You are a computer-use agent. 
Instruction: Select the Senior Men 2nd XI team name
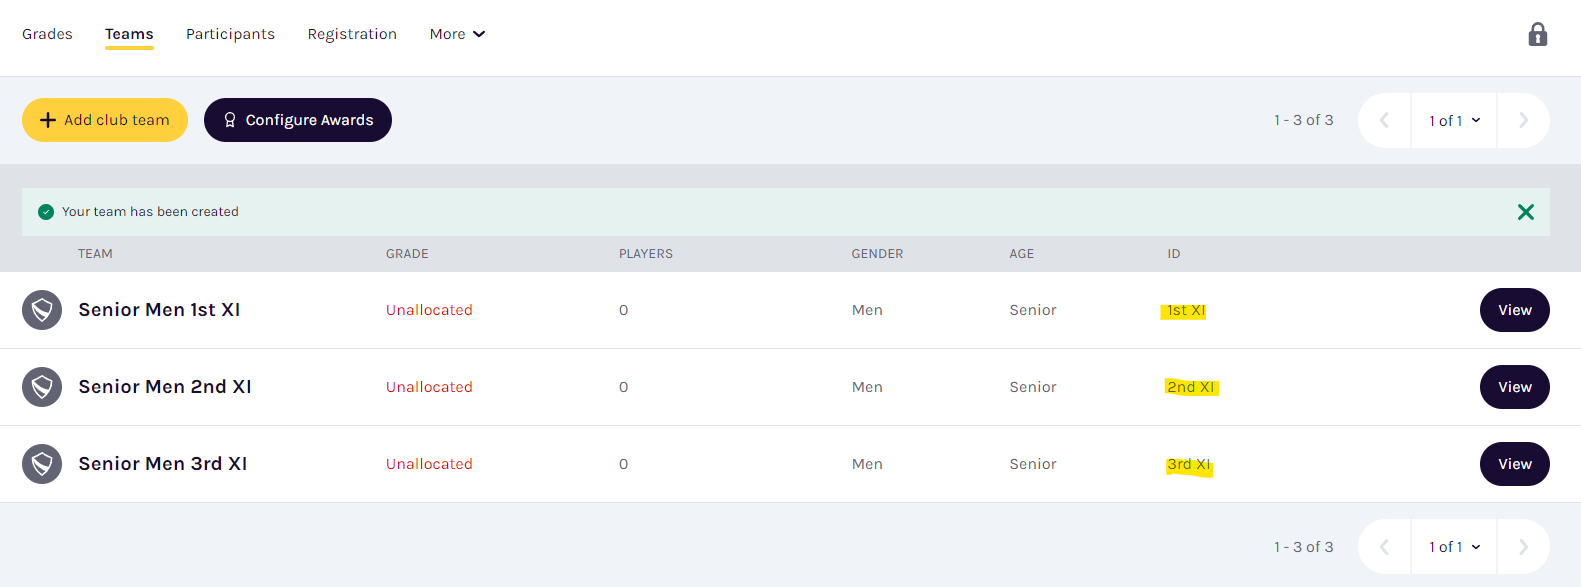tap(165, 387)
